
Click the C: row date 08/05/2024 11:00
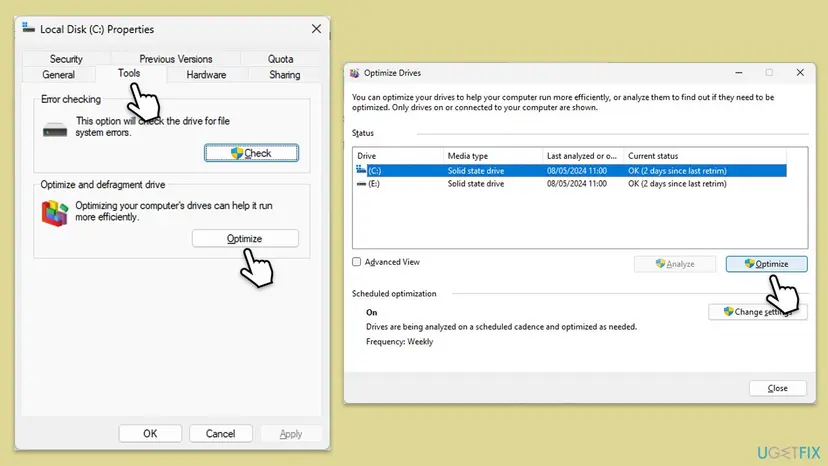click(577, 171)
